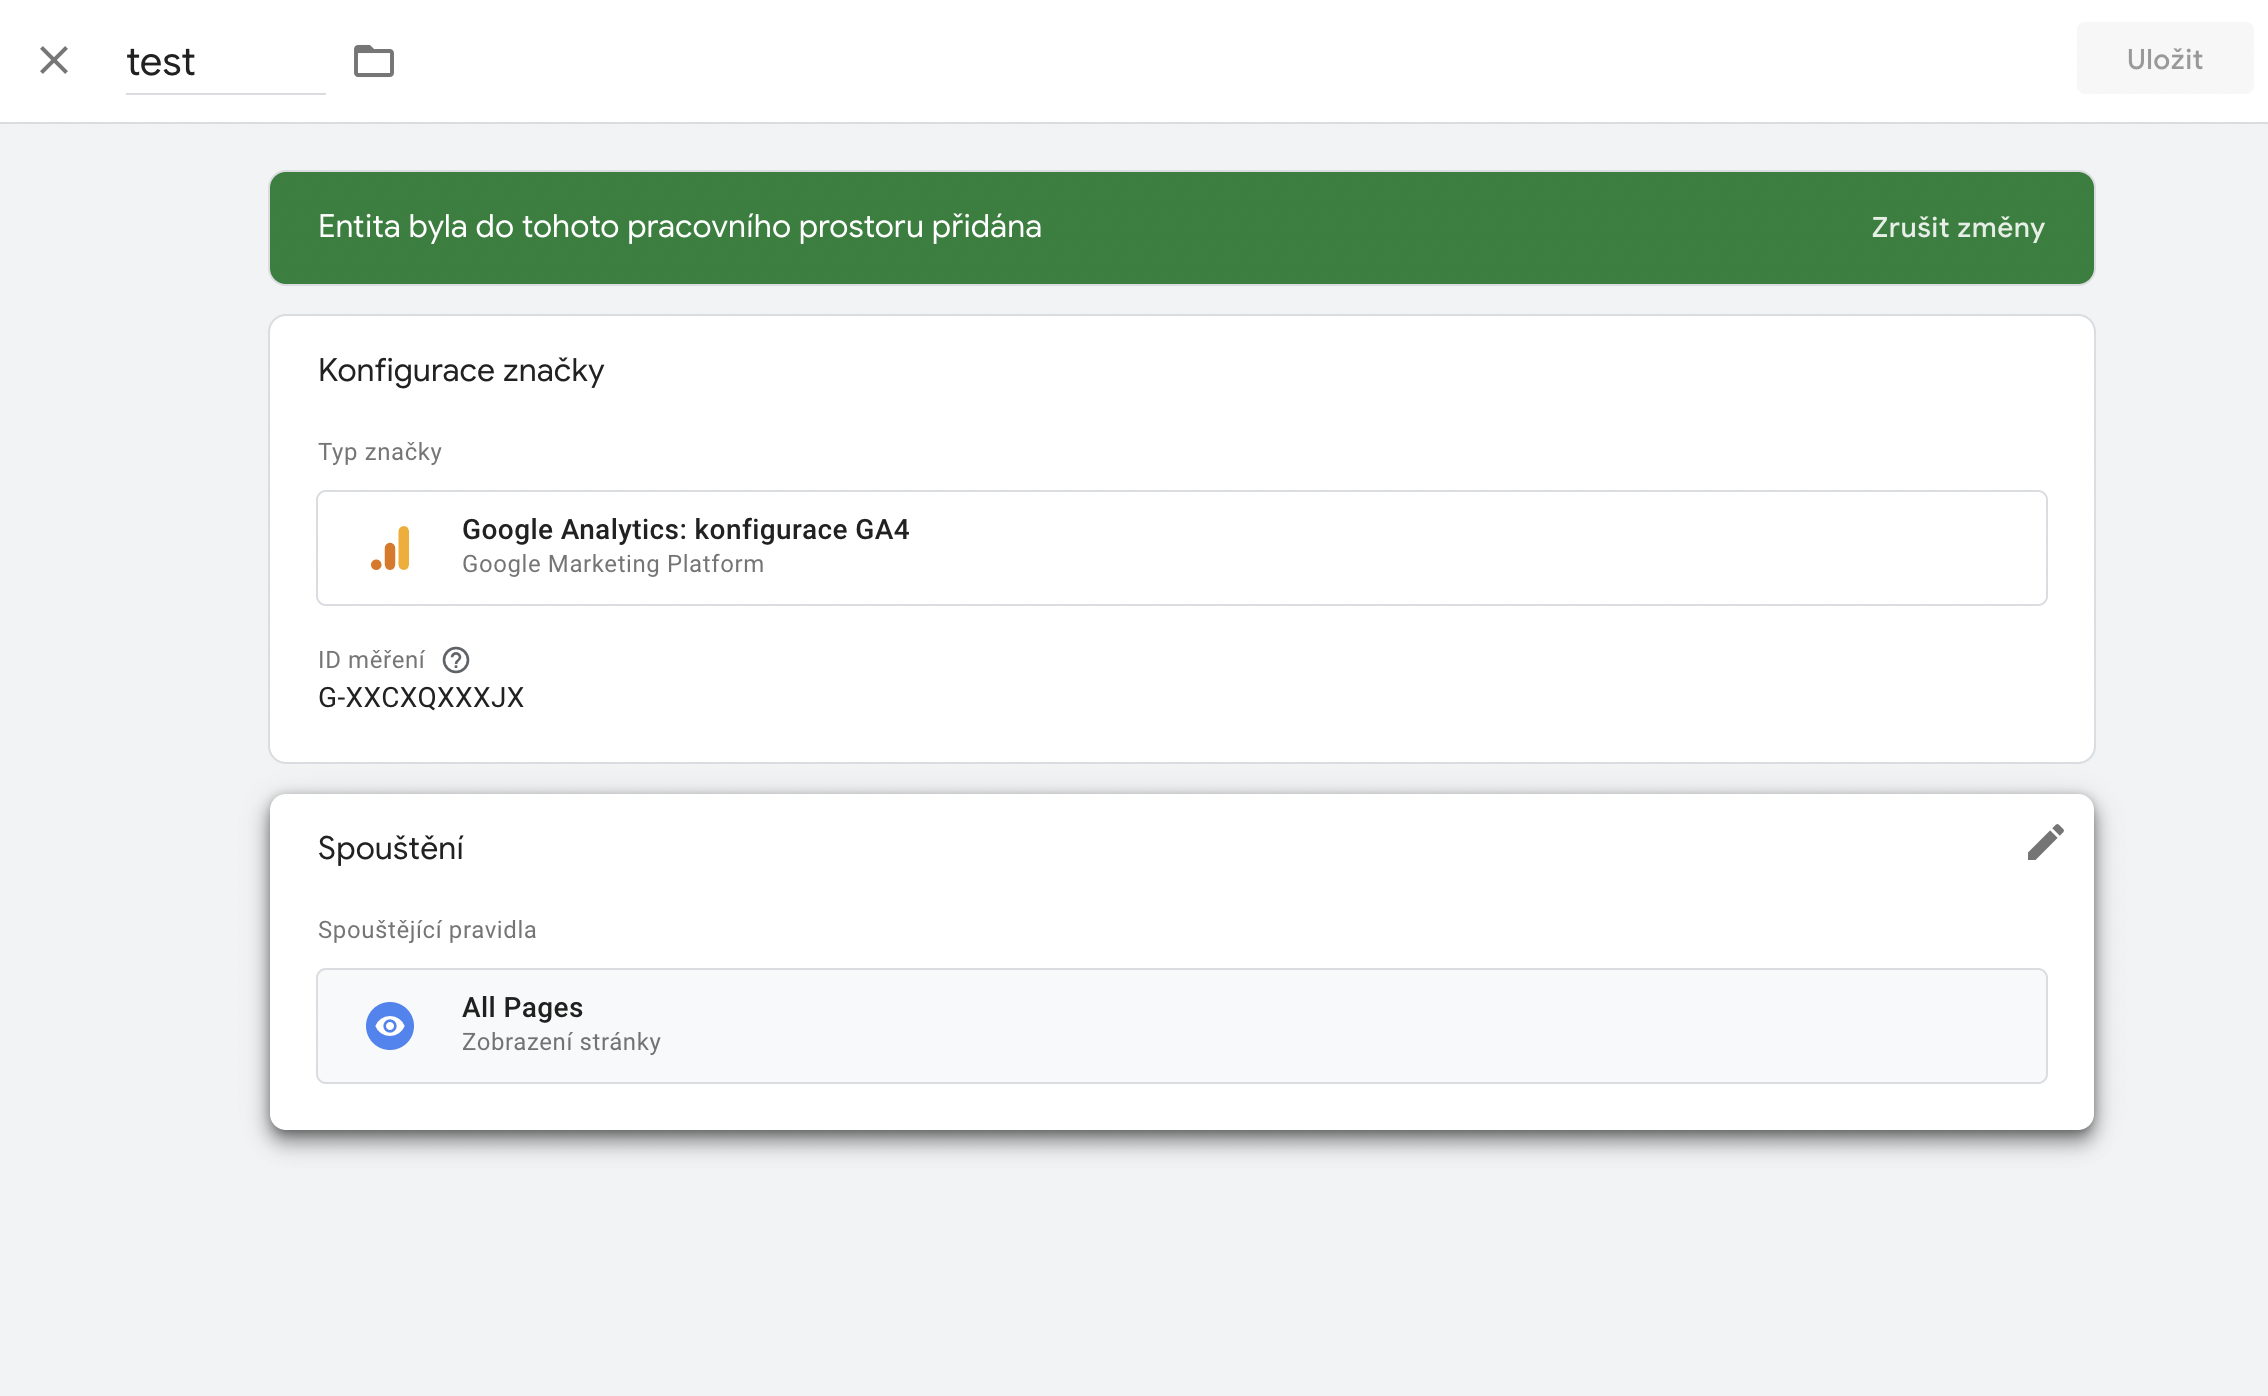
Task: Select the 'Google Analytics: konfigurace GA4' title
Action: (x=685, y=529)
